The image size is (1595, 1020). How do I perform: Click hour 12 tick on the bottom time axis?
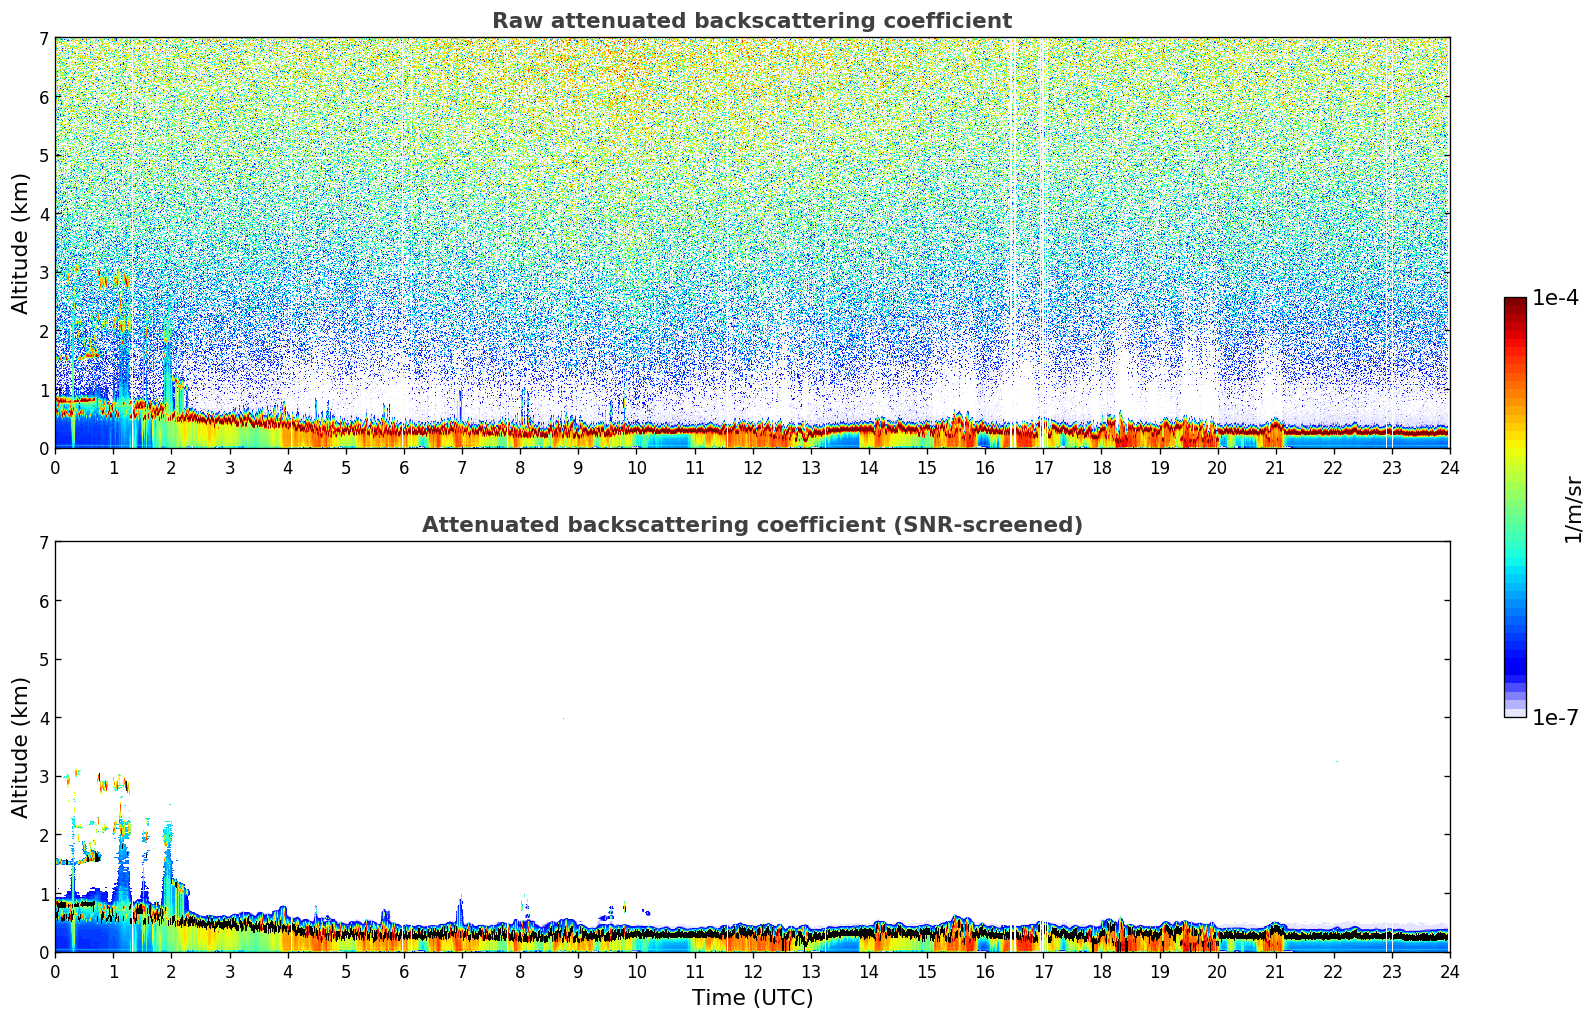coord(752,971)
